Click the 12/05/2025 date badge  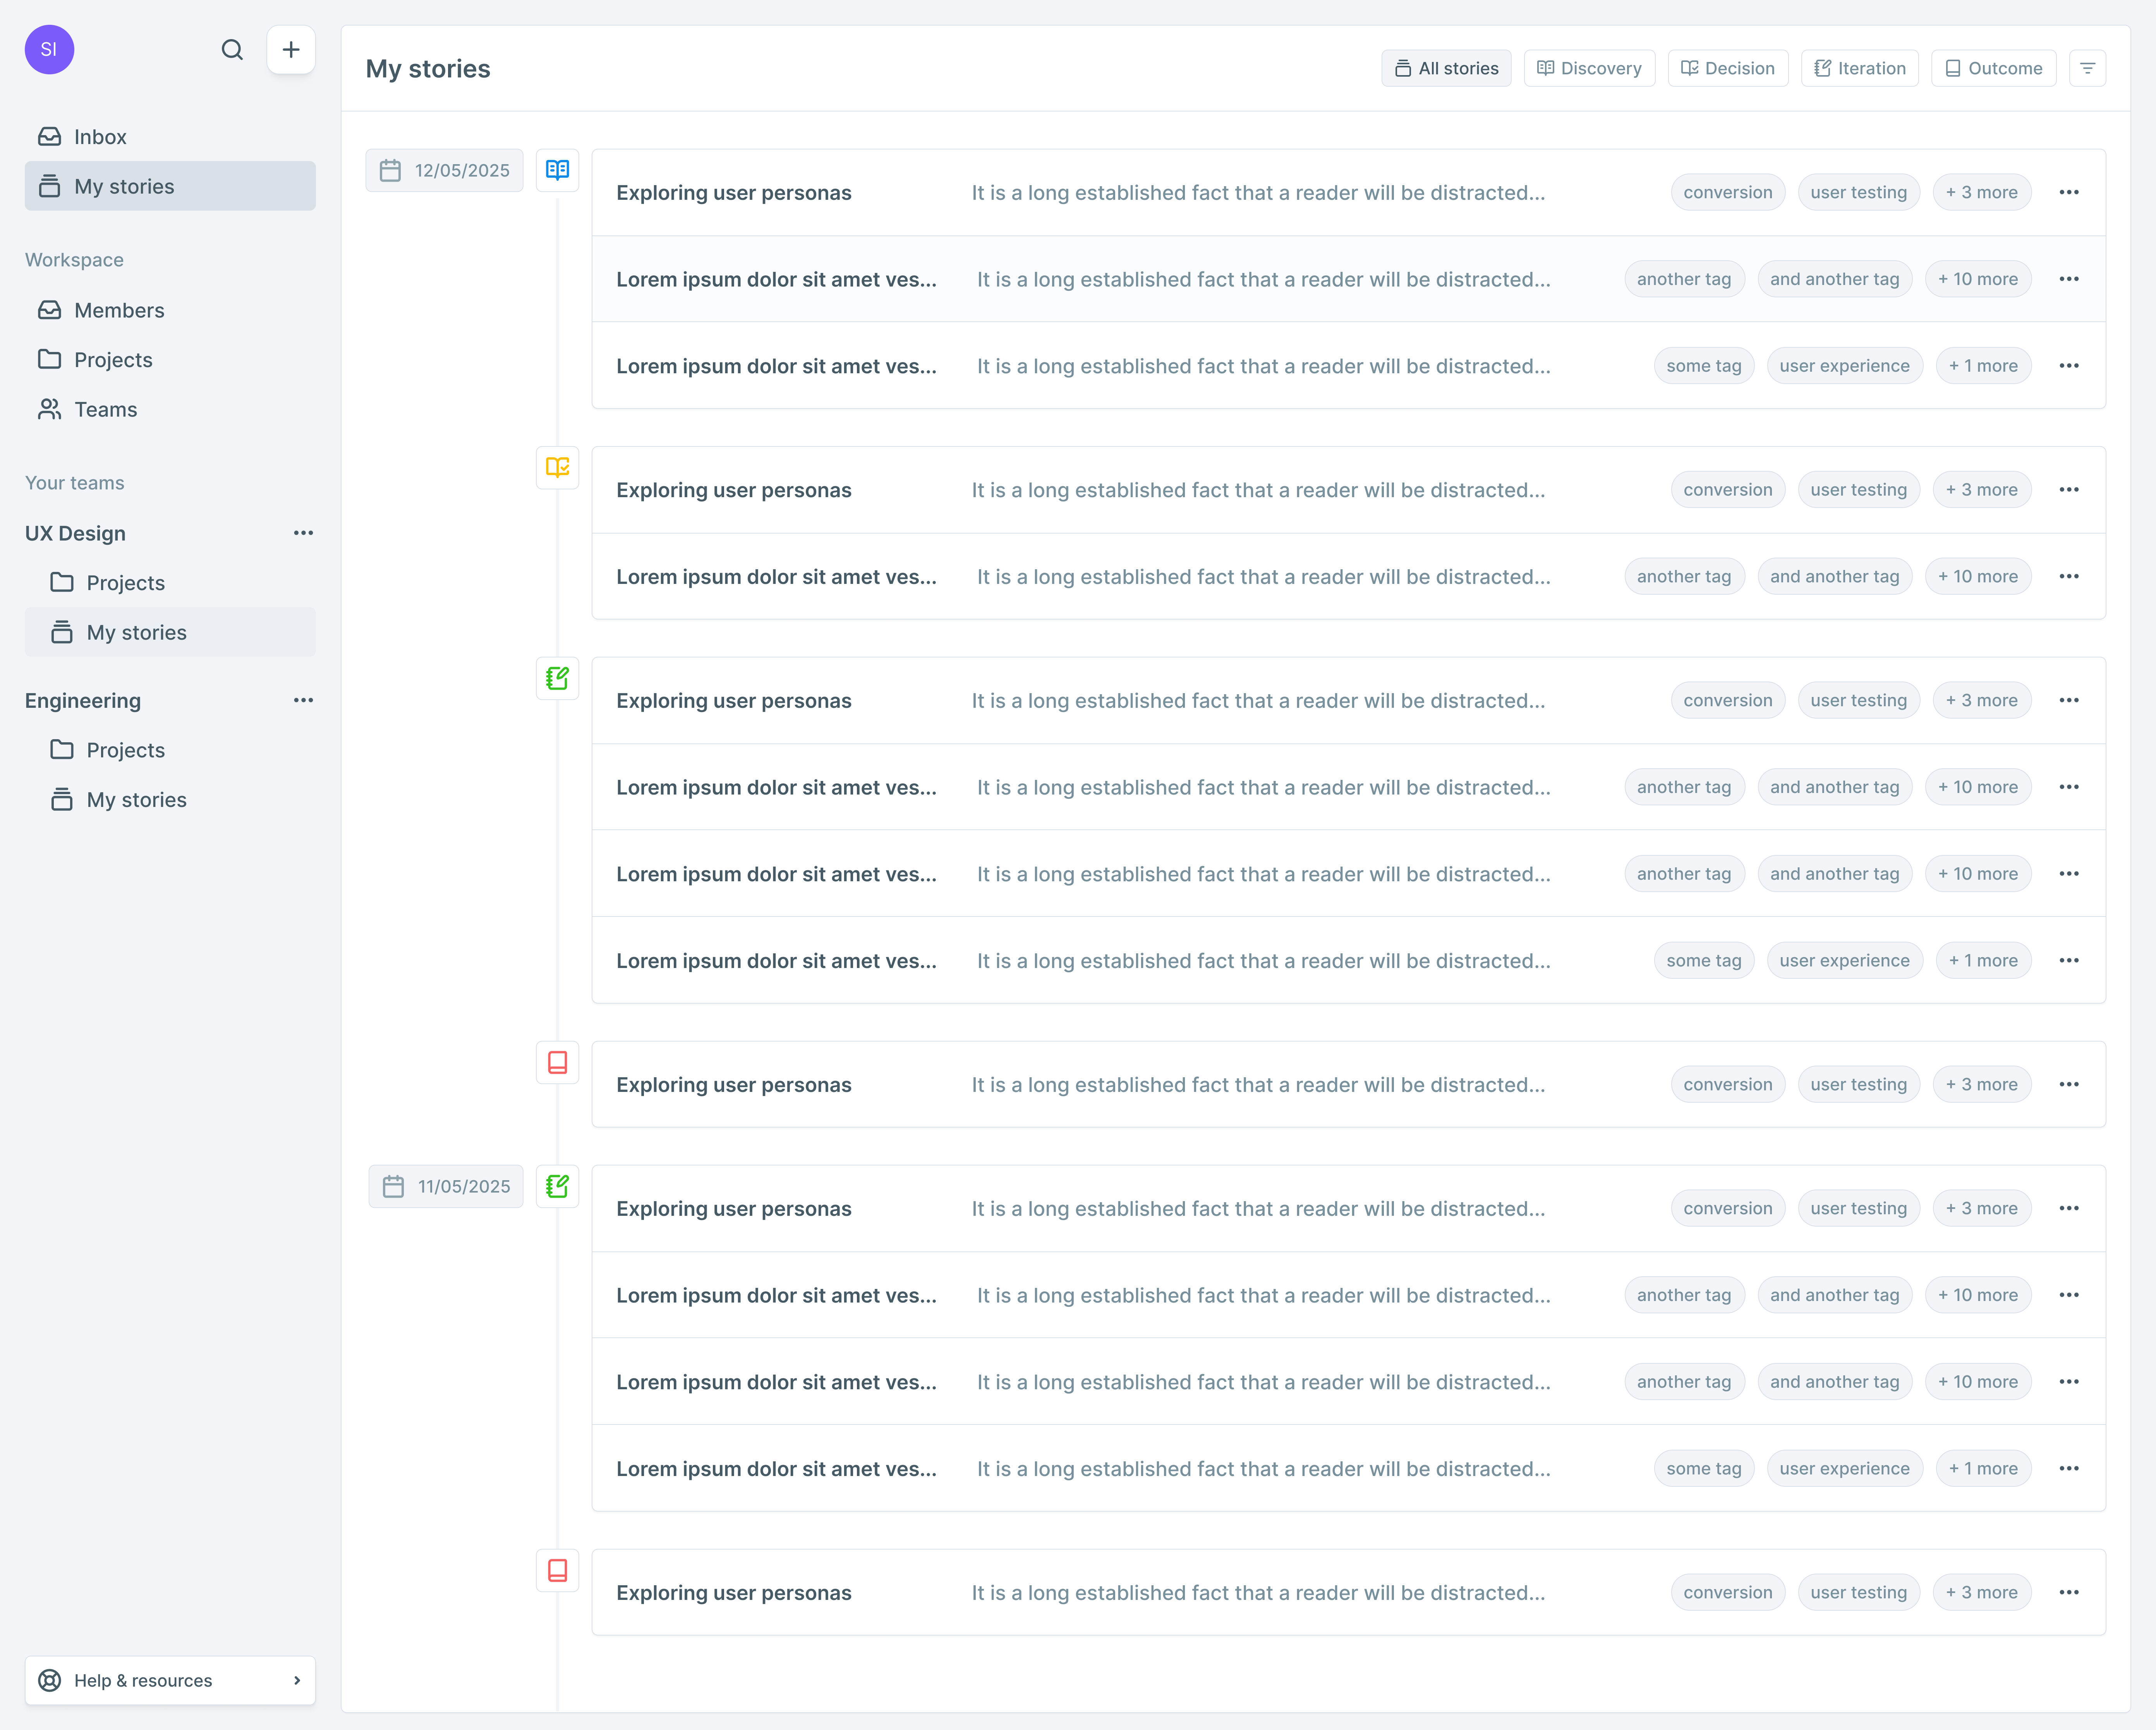444,170
